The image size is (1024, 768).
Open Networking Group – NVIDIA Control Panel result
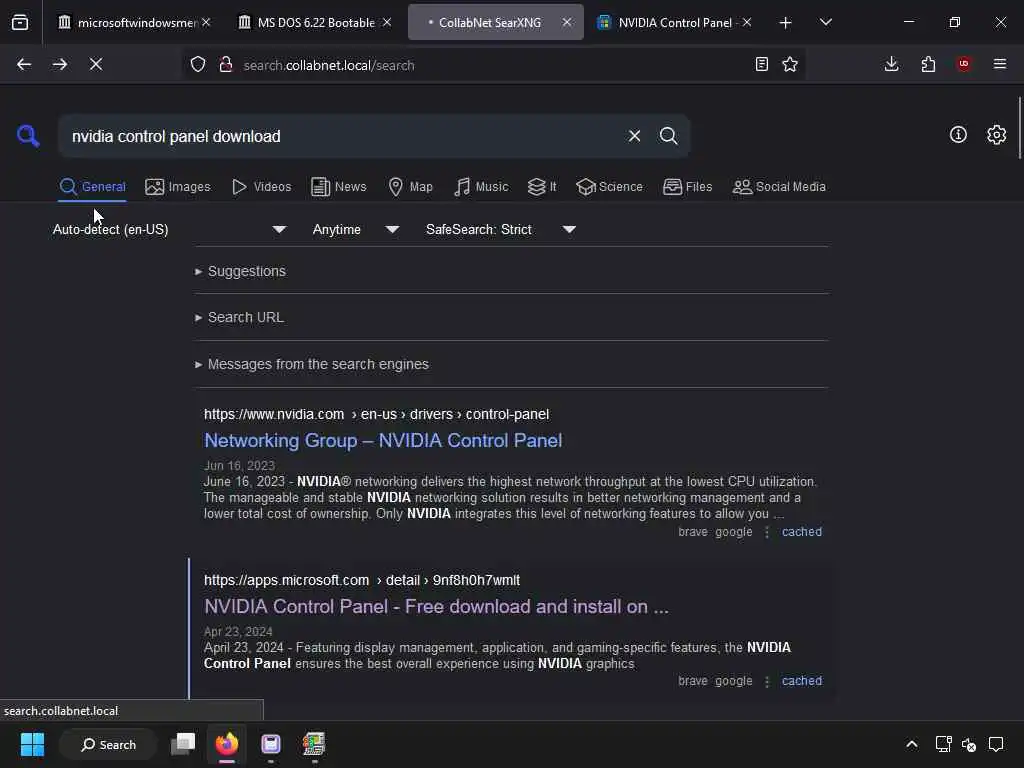click(383, 440)
